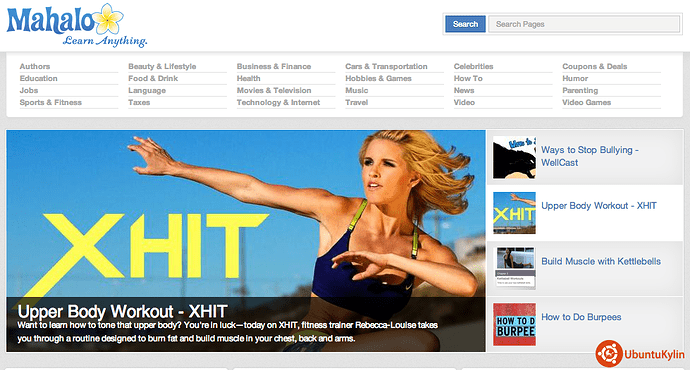Focus the Search Pages input field
690x370 pixels.
click(584, 24)
